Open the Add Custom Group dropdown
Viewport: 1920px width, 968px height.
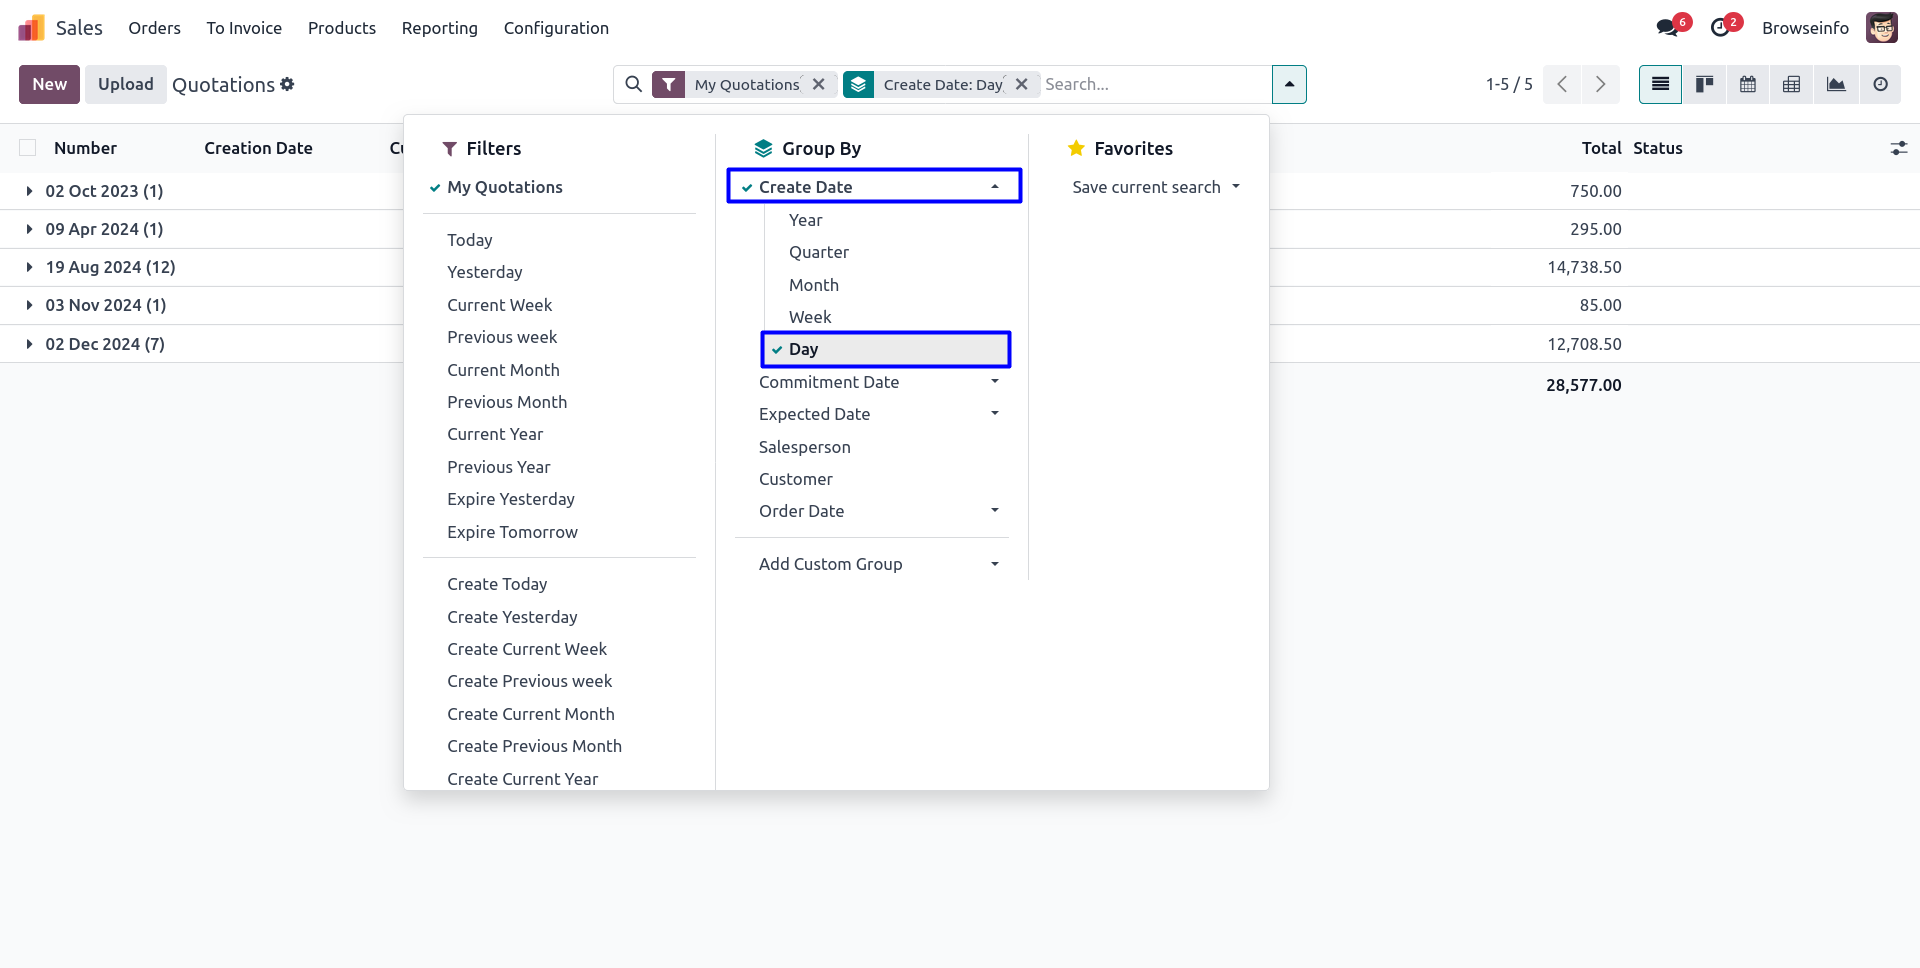pos(878,564)
